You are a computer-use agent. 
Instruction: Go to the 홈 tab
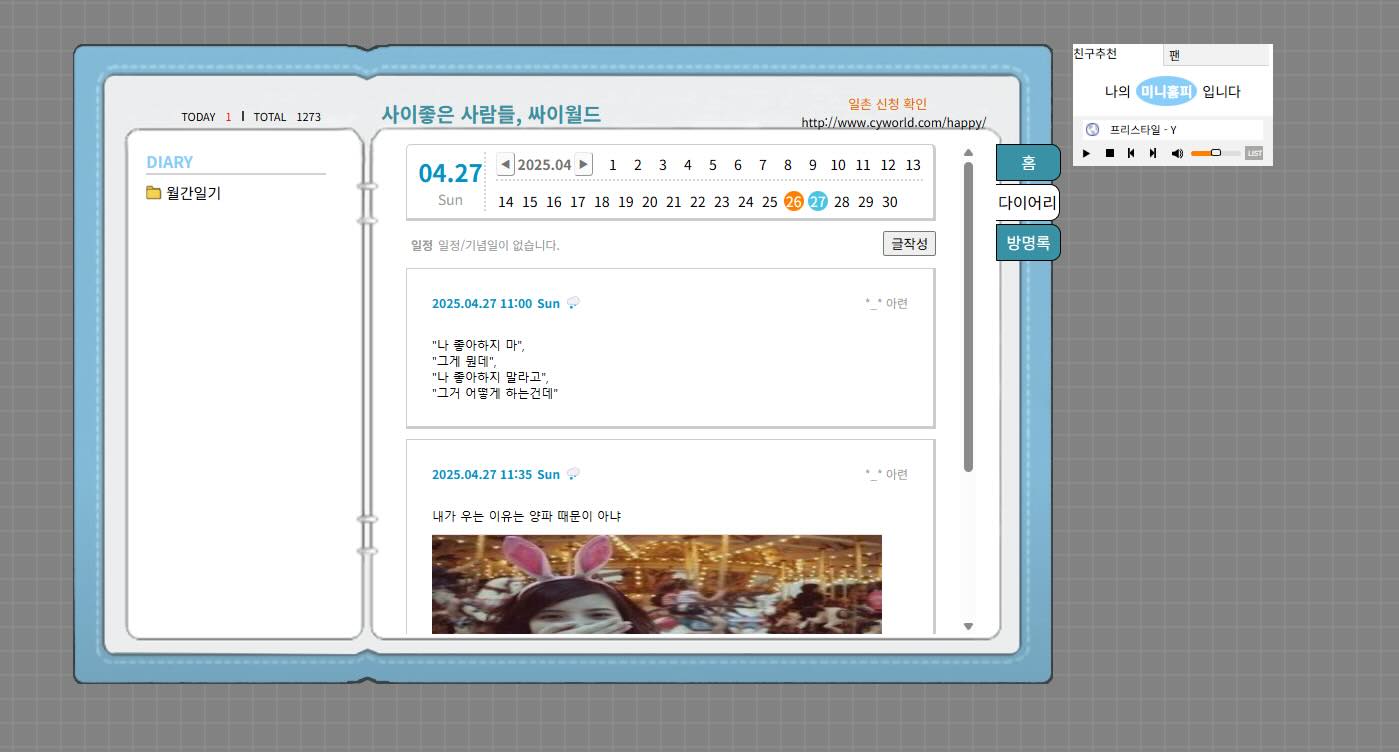1028,163
